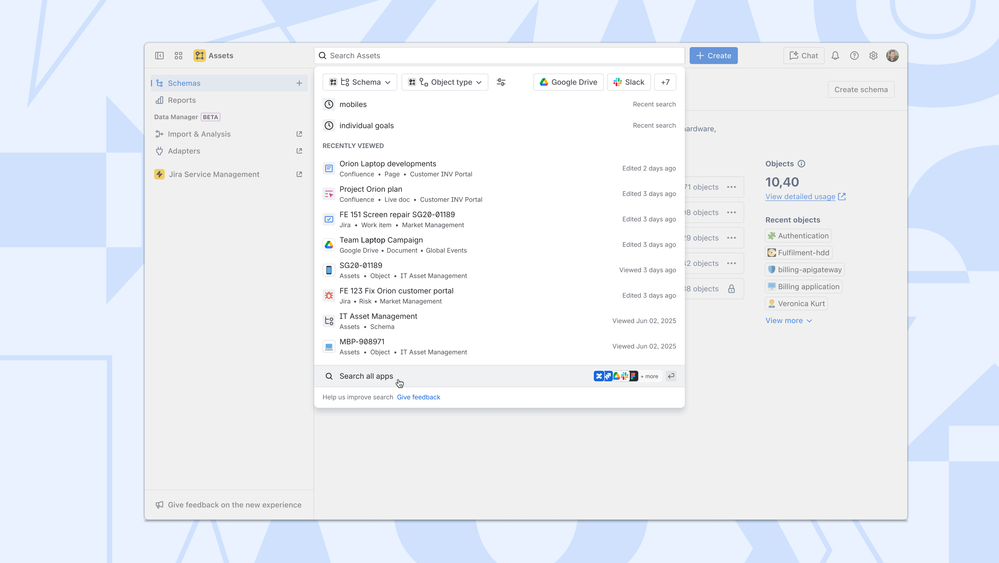Add a new schema with plus icon
Image resolution: width=999 pixels, height=563 pixels.
pos(299,83)
